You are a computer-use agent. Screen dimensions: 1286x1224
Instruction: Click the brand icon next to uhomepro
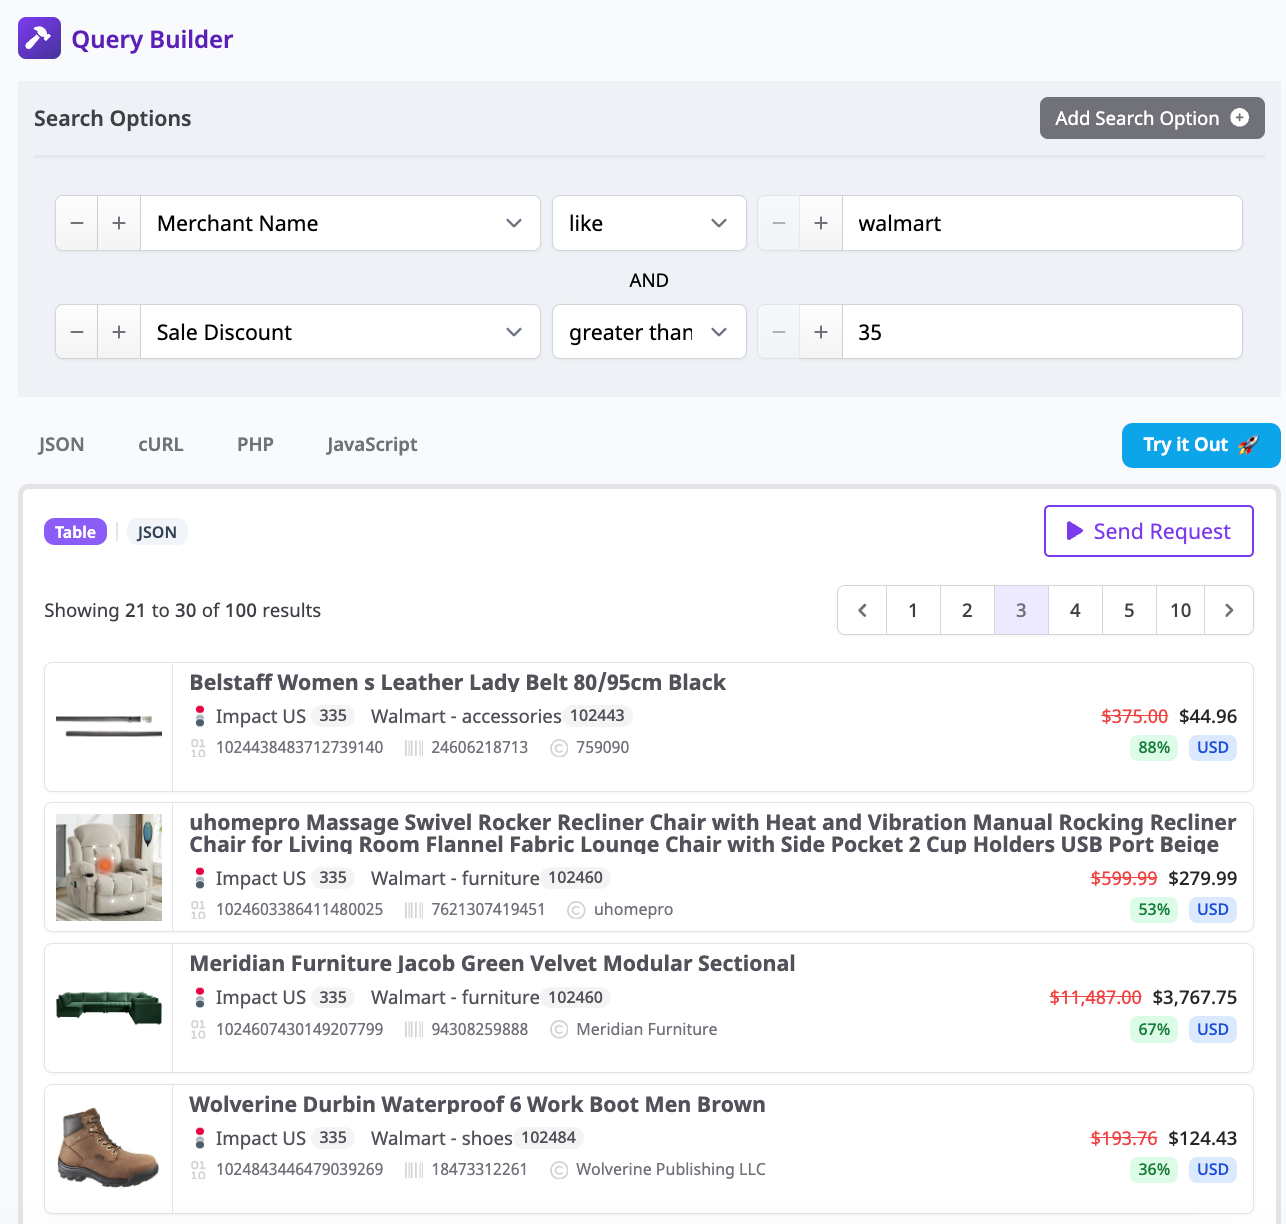(x=576, y=910)
